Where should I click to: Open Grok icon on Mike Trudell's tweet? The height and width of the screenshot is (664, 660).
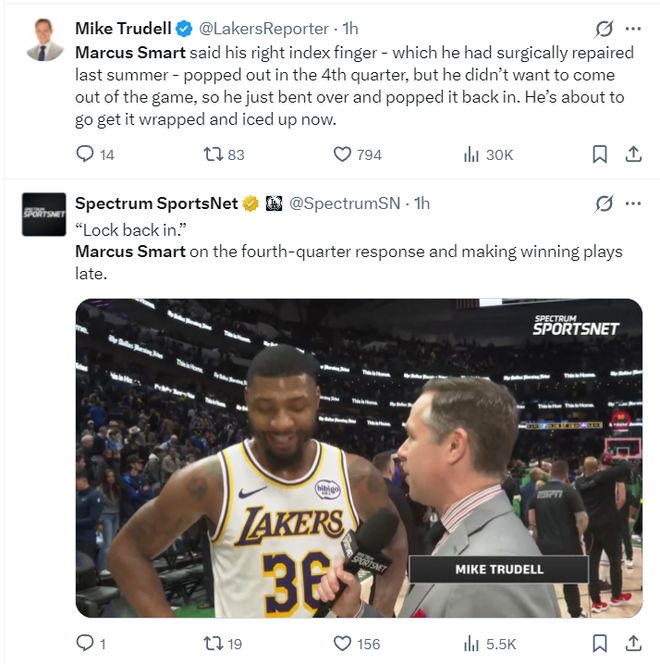[x=603, y=28]
